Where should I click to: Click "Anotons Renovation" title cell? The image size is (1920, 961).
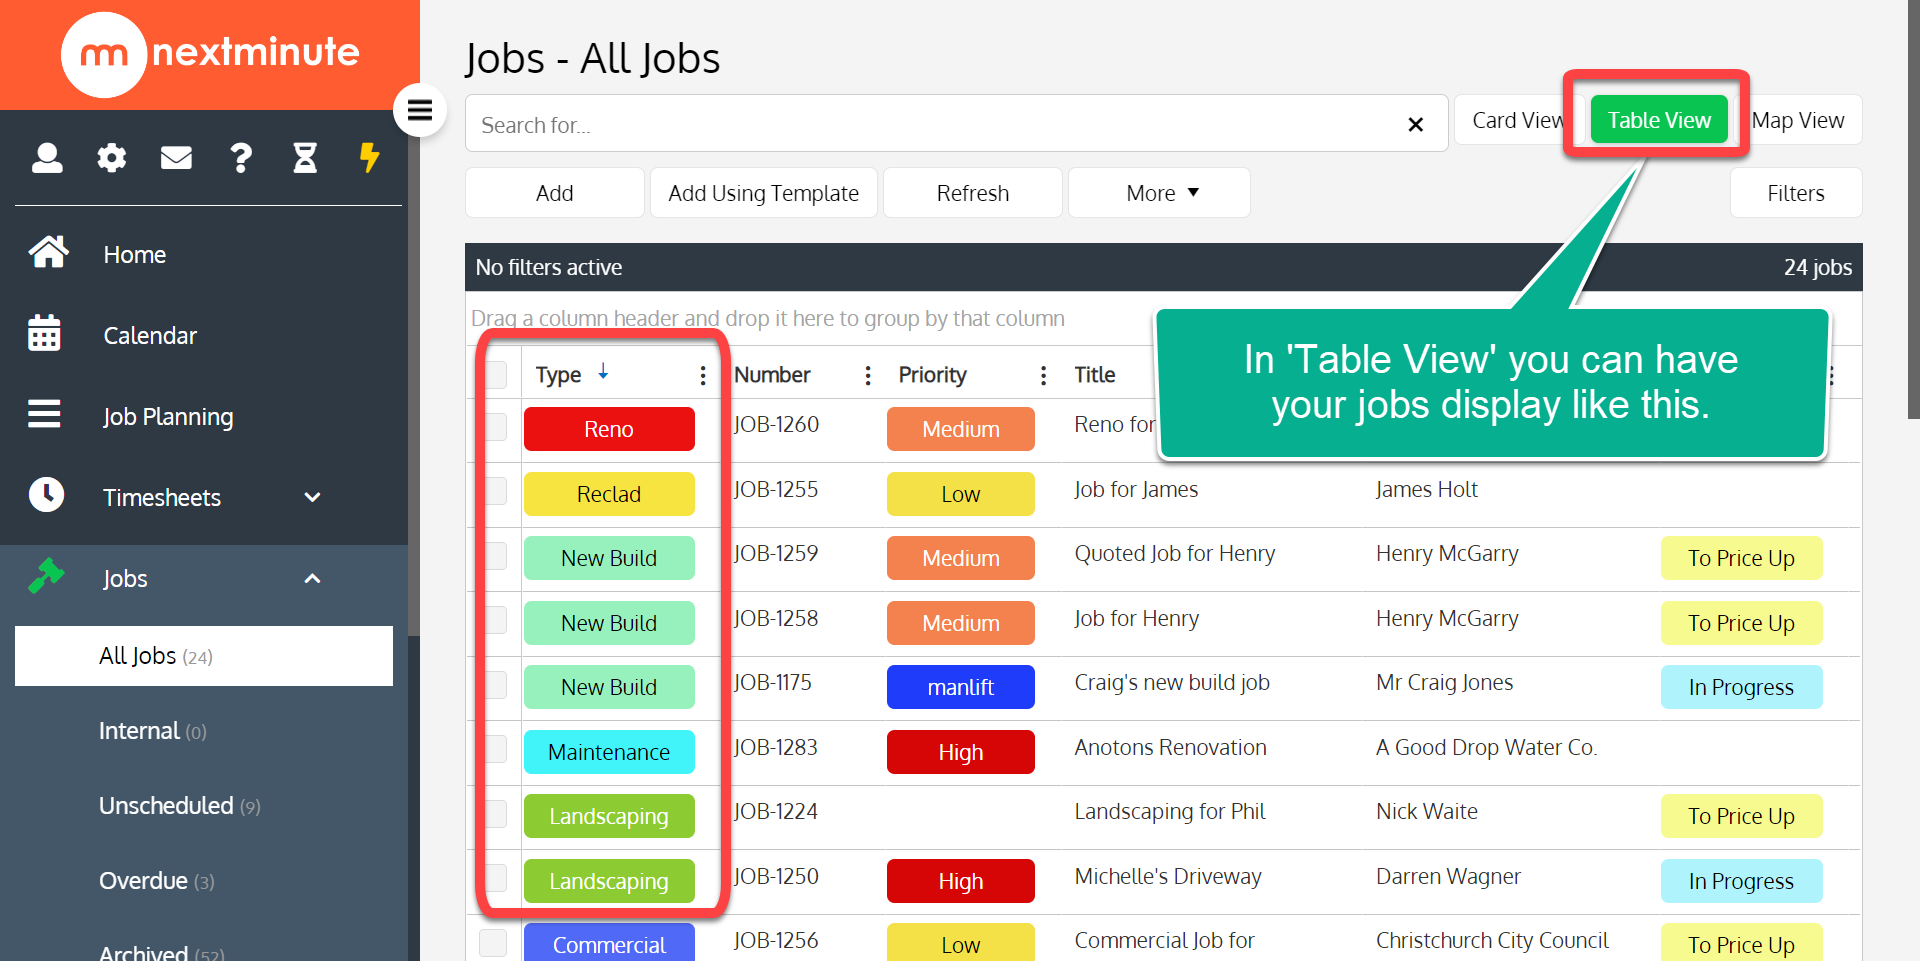click(1170, 747)
